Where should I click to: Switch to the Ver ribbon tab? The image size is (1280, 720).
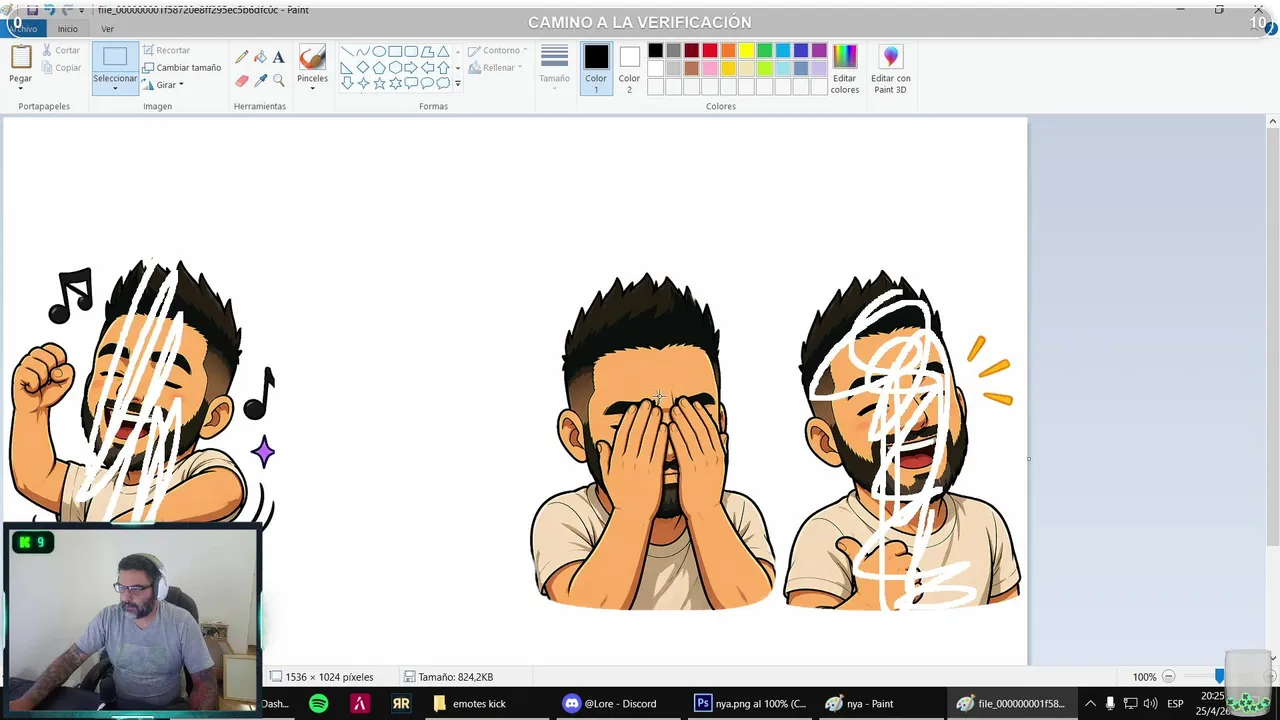point(107,28)
